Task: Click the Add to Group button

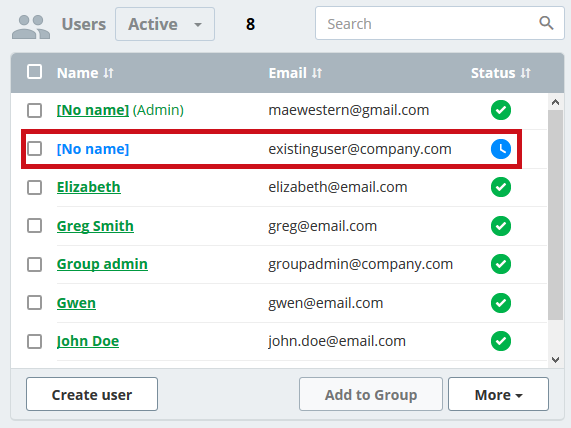Action: coord(371,394)
